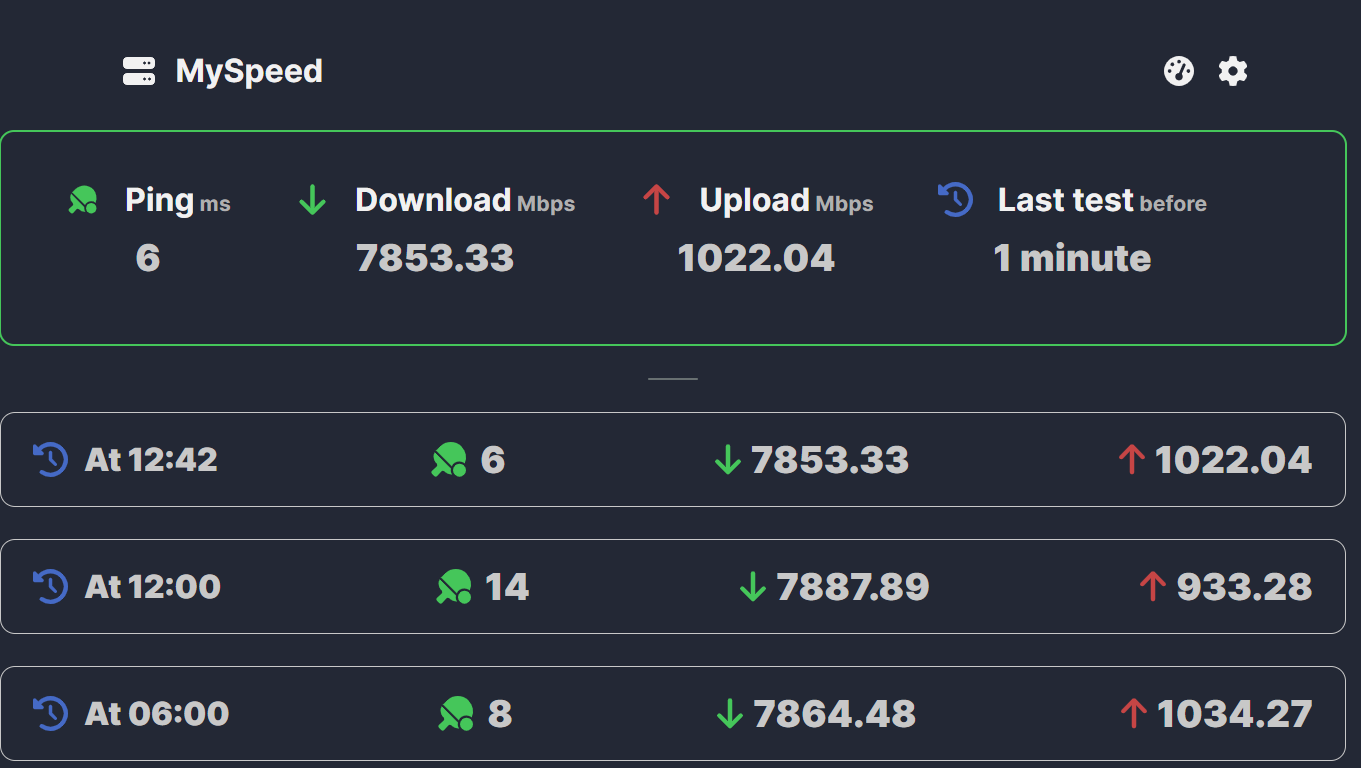The image size is (1361, 768).
Task: Click the download arrow in the 06:00 row
Action: 730,714
